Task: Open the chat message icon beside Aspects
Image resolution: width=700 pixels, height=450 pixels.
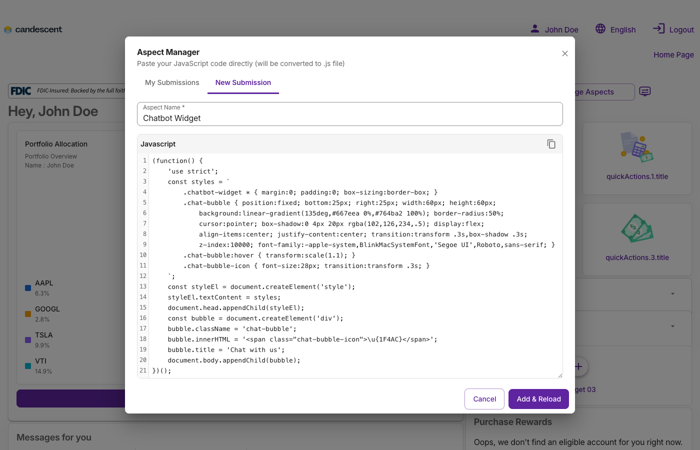Action: pos(645,92)
